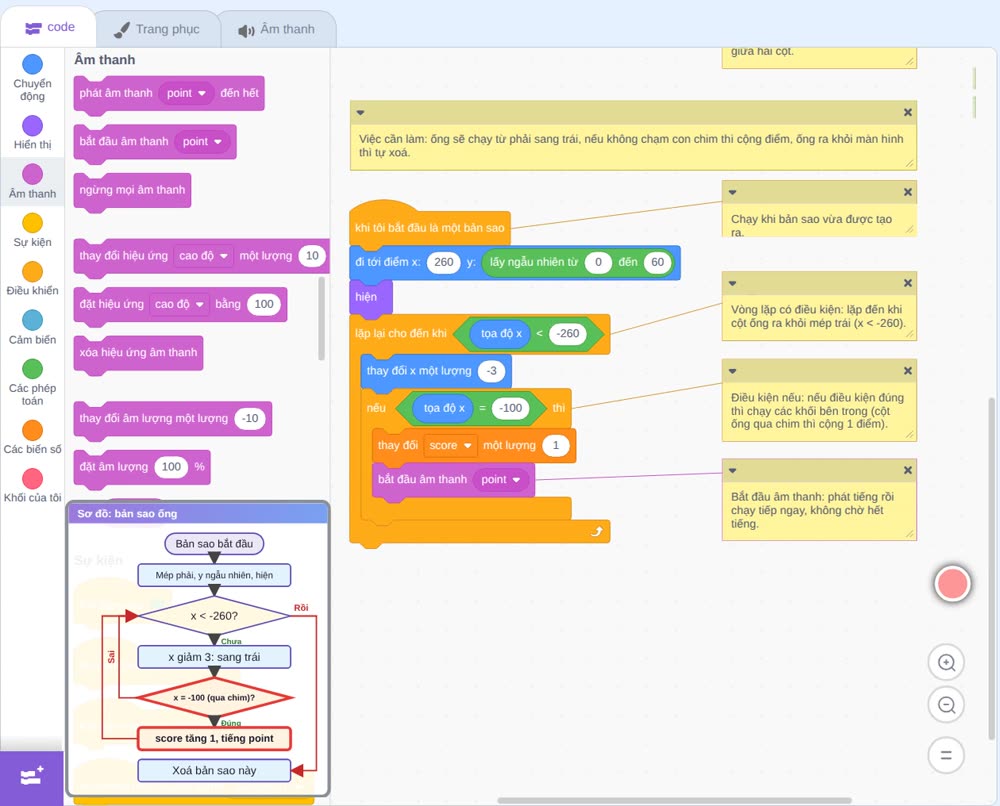Viewport: 1000px width, 806px height.
Task: Close the 'Chạy khi bản sao' comment
Action: click(x=908, y=192)
